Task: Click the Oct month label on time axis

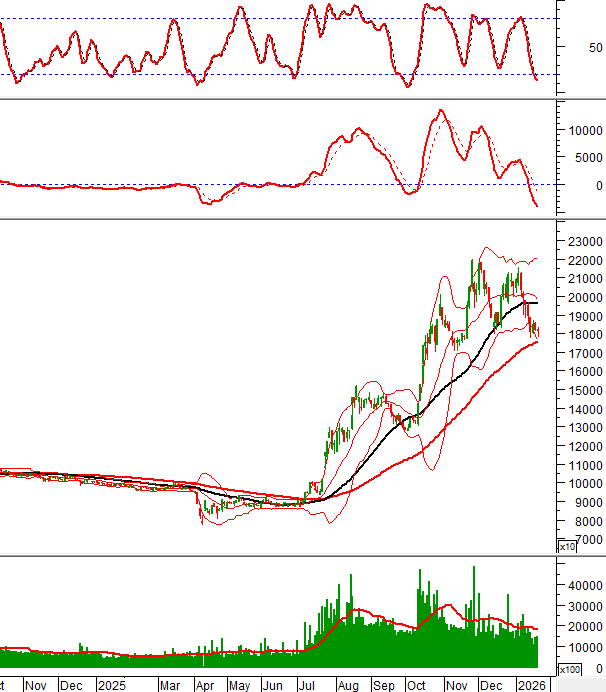Action: click(419, 685)
